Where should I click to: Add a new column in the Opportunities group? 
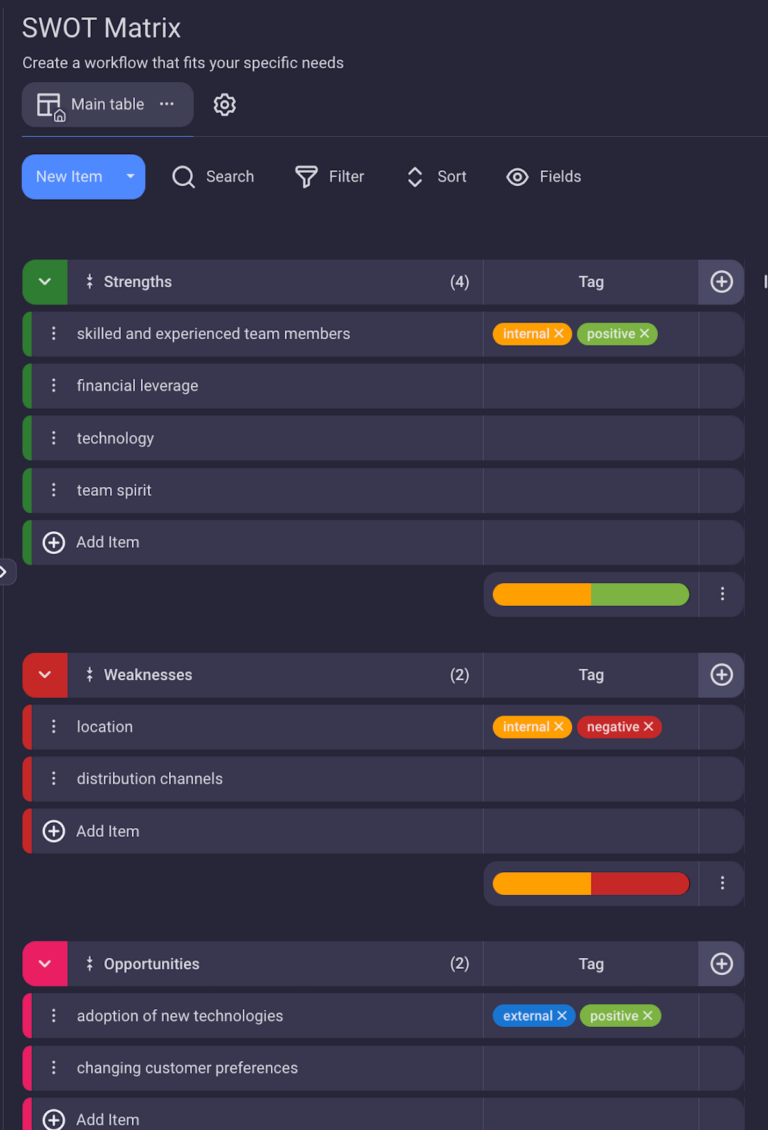coord(721,963)
